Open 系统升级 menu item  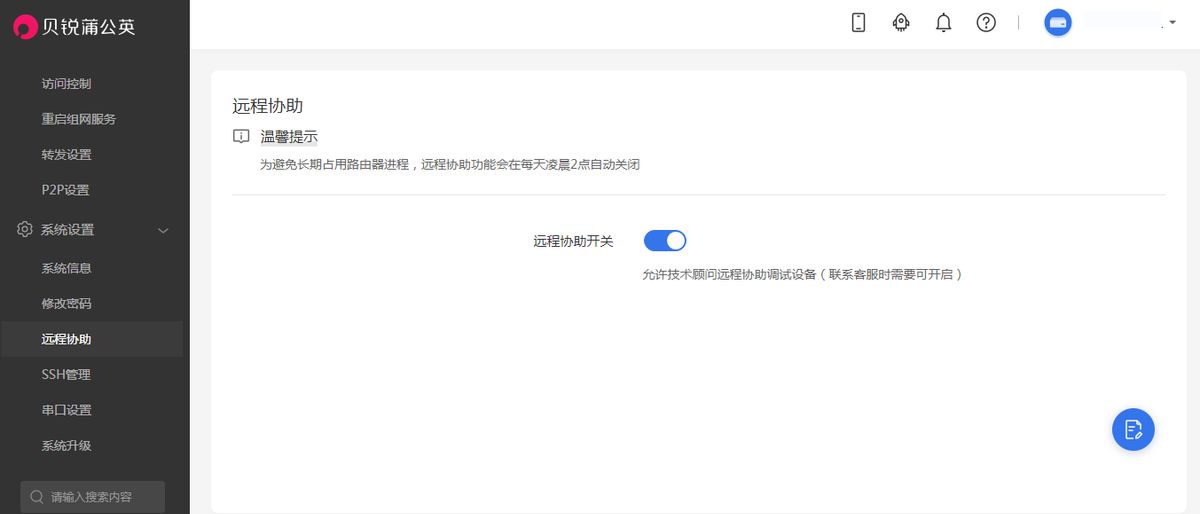pyautogui.click(x=66, y=445)
